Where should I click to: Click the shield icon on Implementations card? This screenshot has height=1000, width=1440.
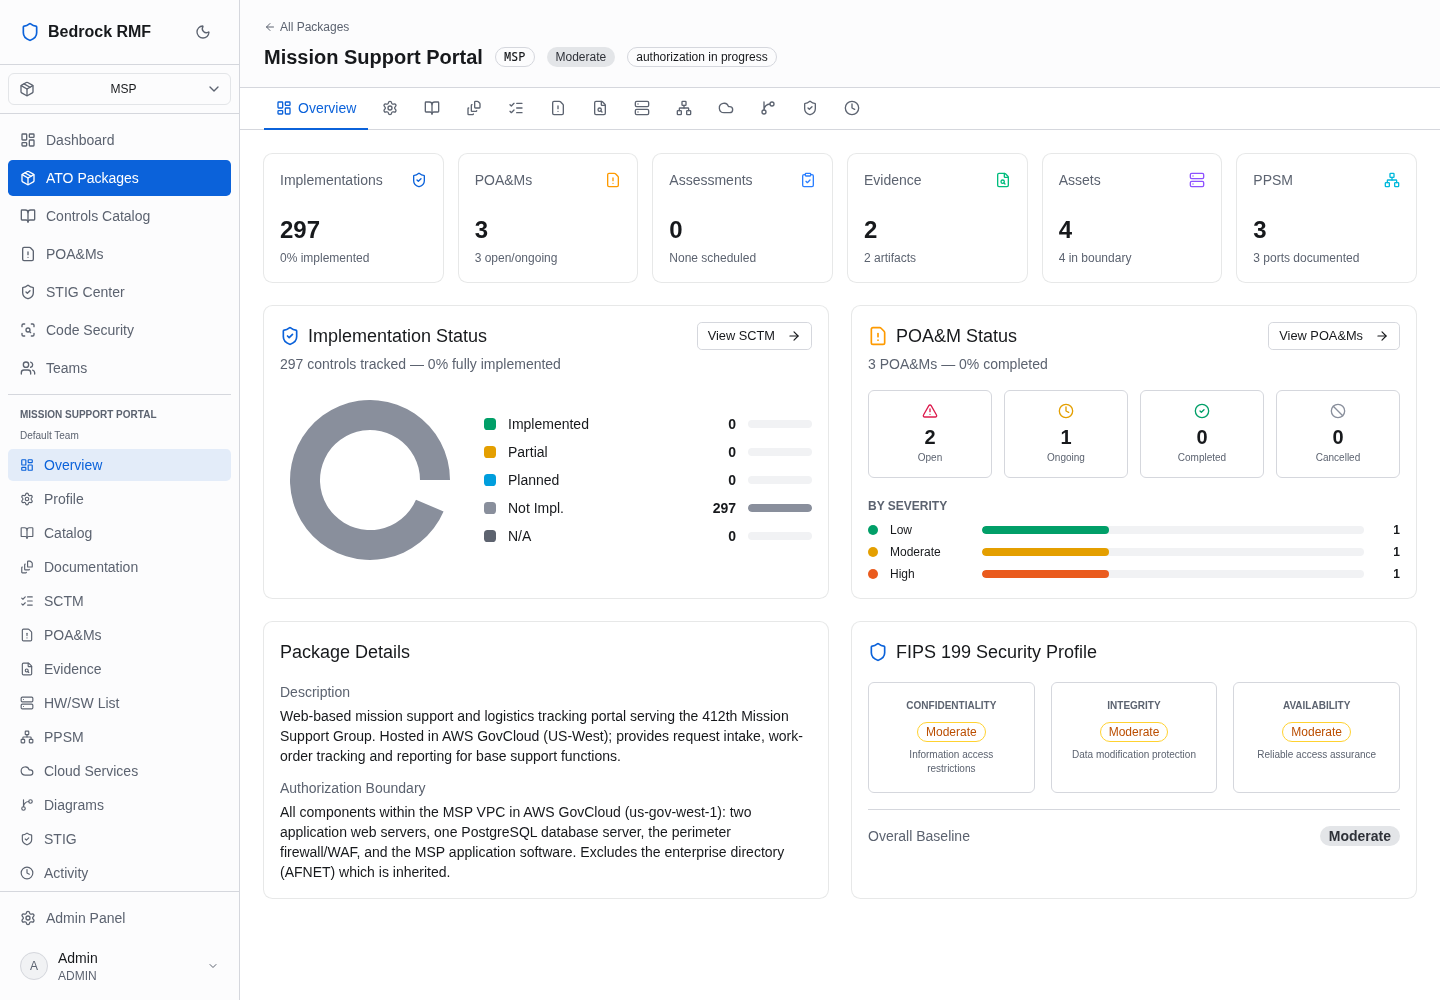tap(419, 180)
